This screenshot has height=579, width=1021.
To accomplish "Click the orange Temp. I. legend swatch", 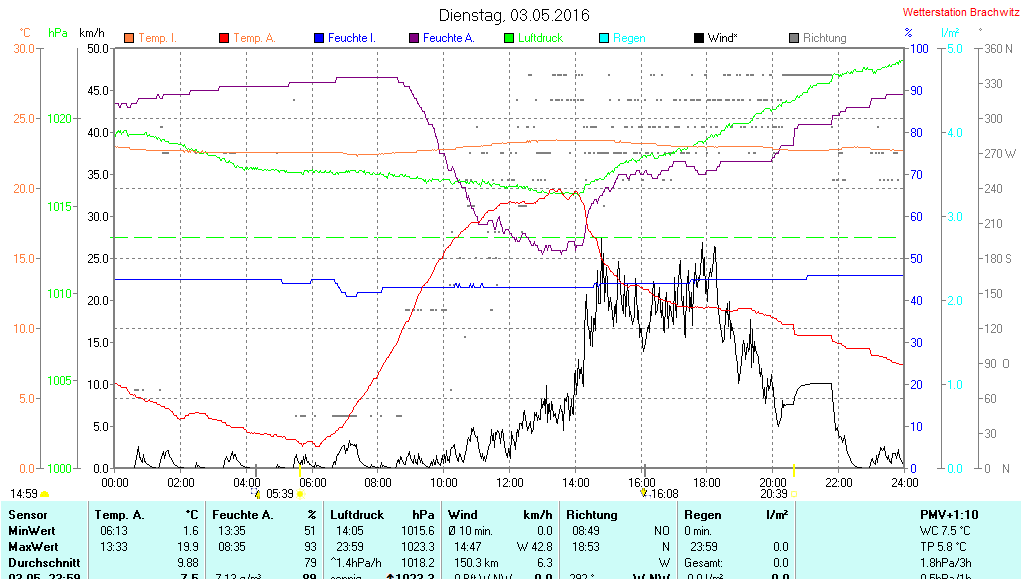I will point(128,39).
